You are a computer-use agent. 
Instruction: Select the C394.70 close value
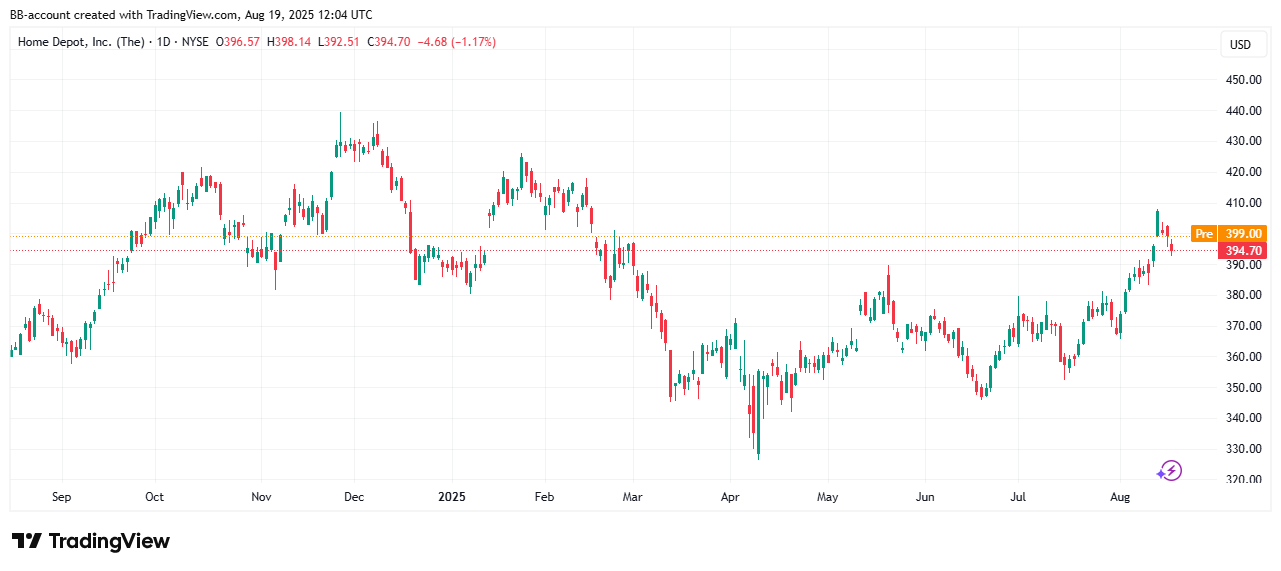(x=389, y=42)
